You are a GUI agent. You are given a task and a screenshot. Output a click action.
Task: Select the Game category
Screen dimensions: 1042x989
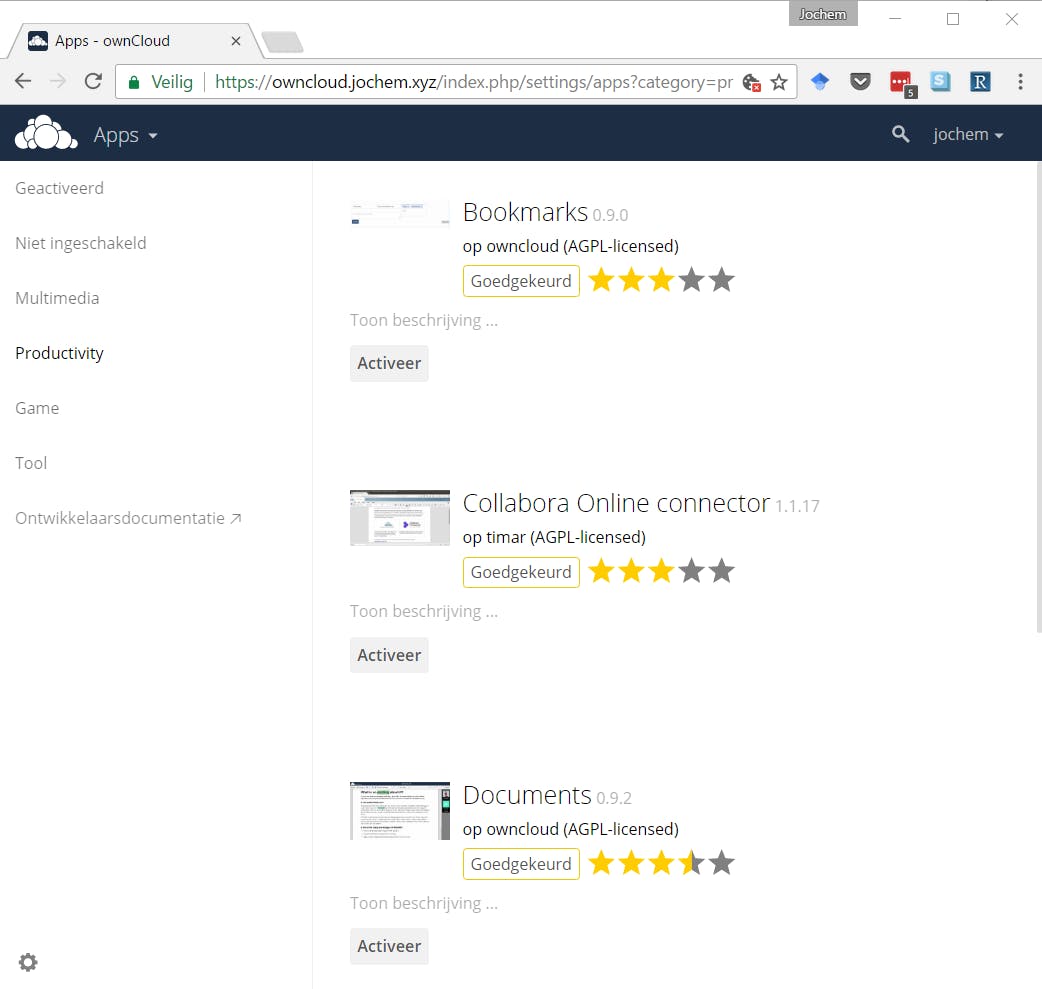(37, 408)
